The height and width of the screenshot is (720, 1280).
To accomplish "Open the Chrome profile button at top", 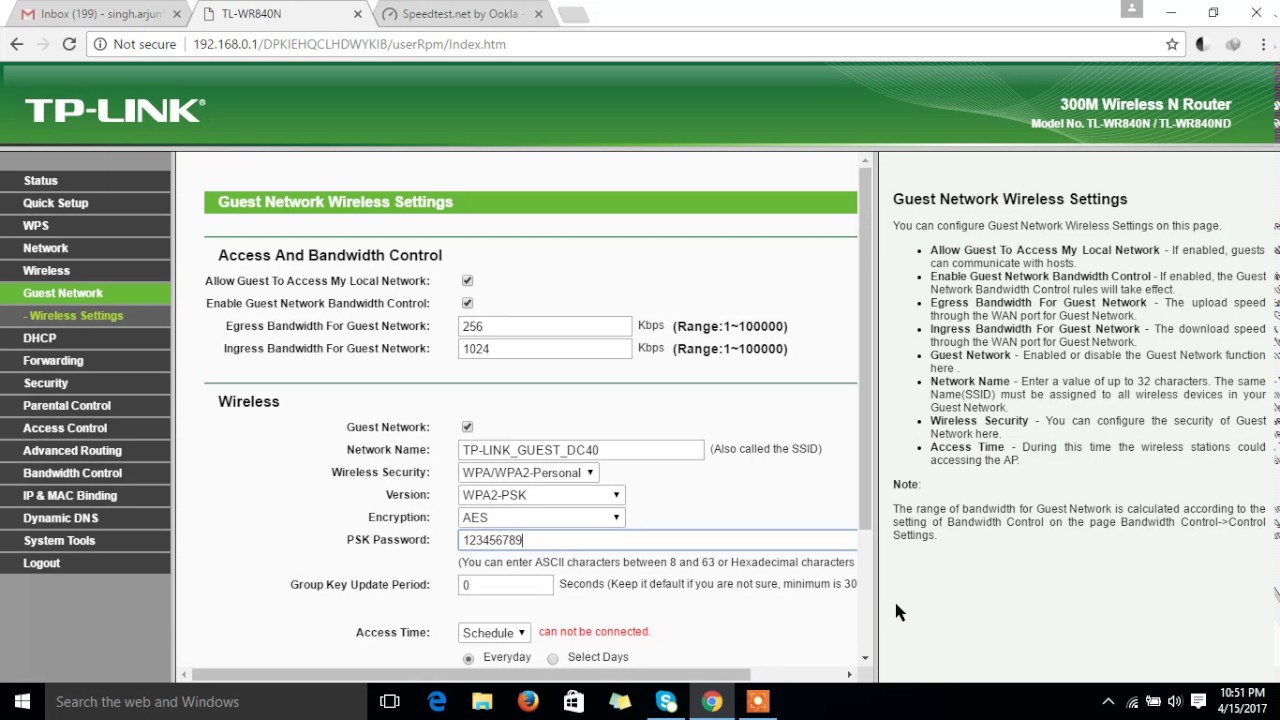I will (x=1132, y=9).
